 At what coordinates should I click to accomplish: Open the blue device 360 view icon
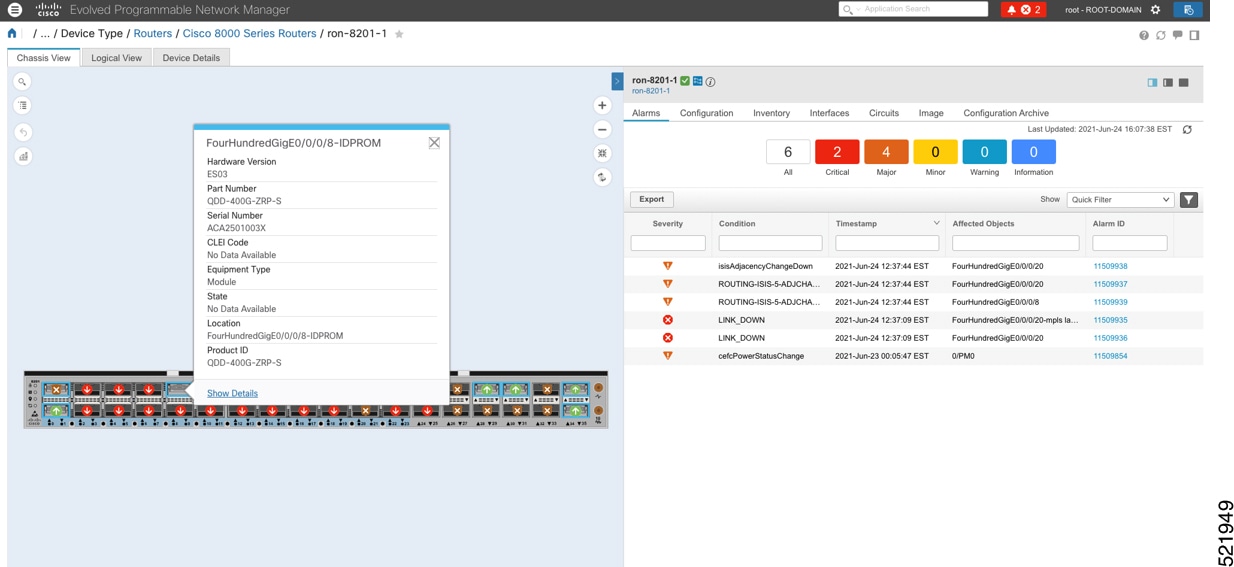pyautogui.click(x=698, y=81)
